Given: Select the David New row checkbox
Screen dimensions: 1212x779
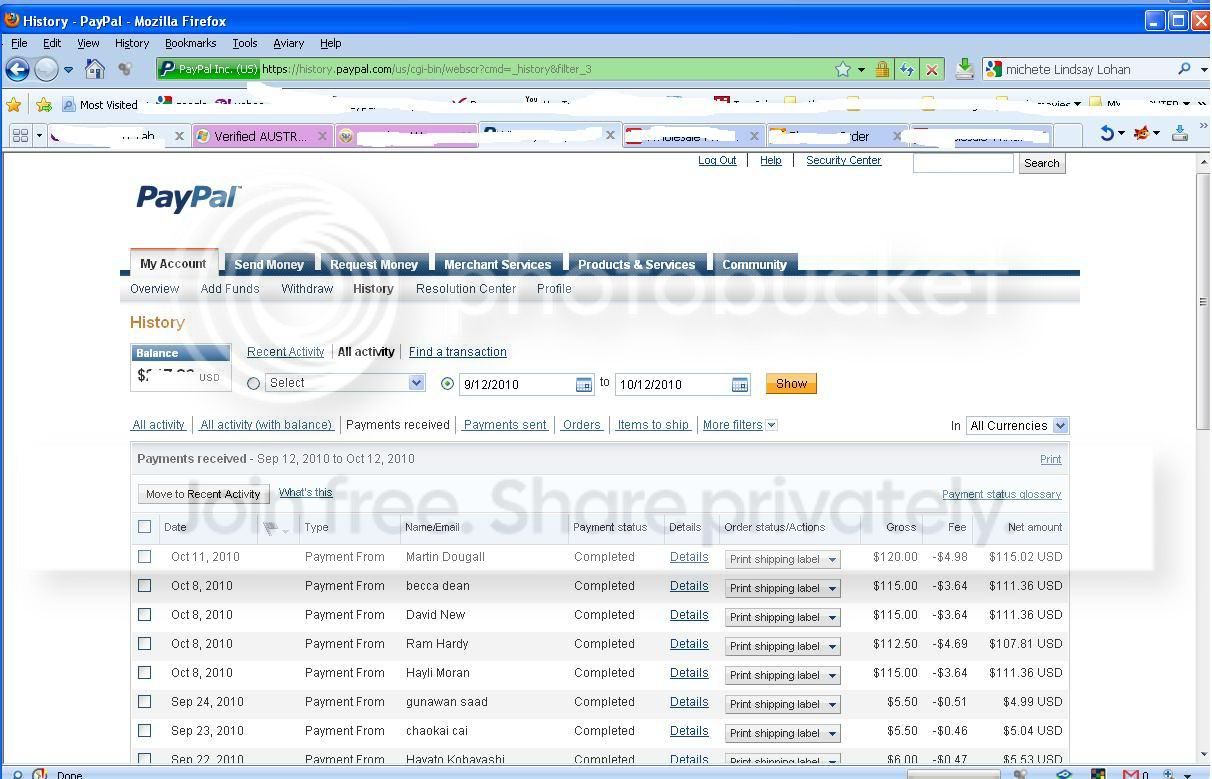Looking at the screenshot, I should pyautogui.click(x=145, y=615).
